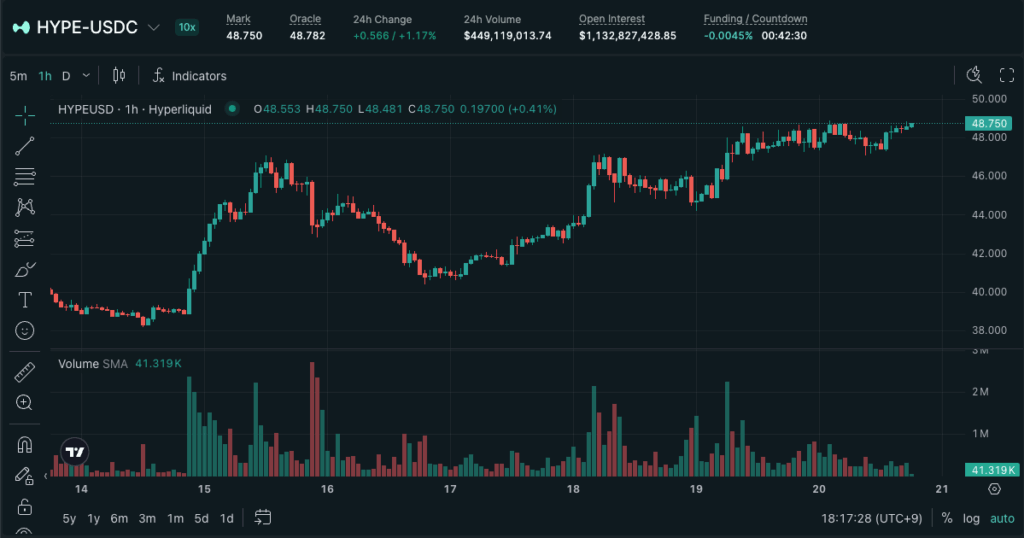Set the range to 5y

69,518
